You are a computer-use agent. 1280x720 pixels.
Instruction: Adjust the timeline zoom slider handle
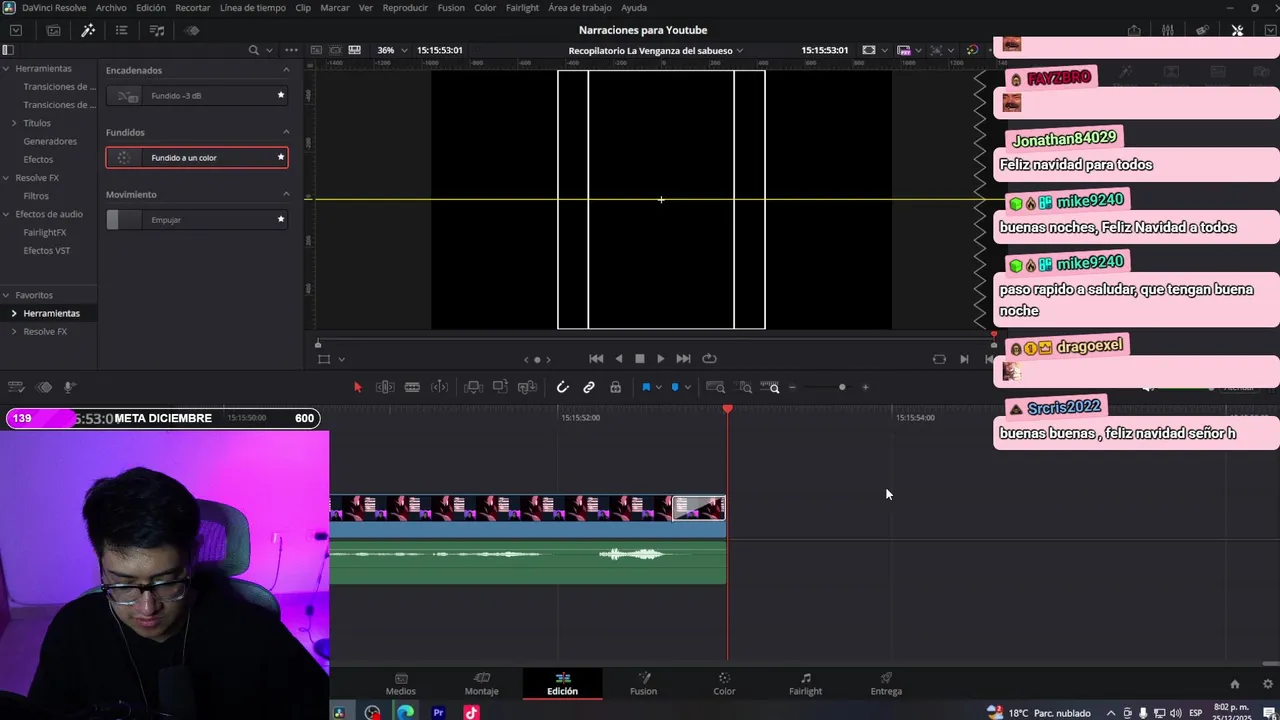click(x=842, y=387)
